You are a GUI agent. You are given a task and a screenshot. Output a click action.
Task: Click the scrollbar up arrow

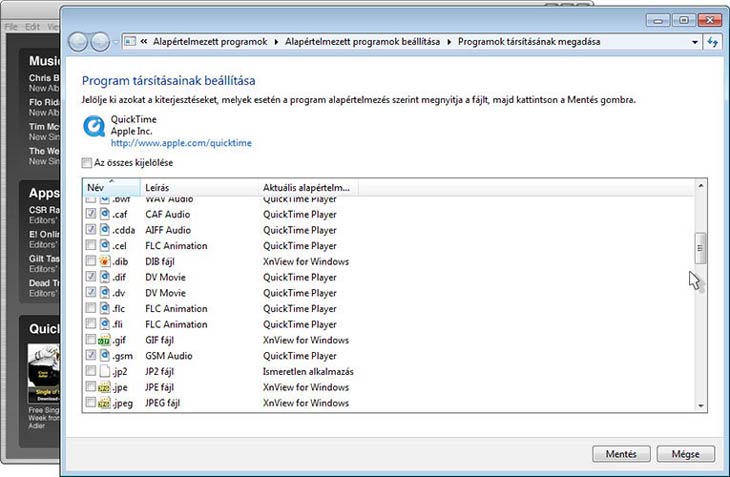pyautogui.click(x=700, y=186)
